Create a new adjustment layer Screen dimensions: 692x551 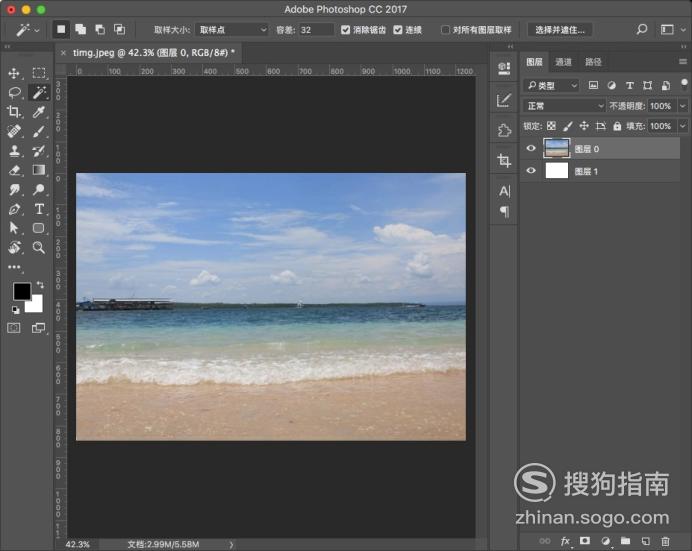point(606,541)
